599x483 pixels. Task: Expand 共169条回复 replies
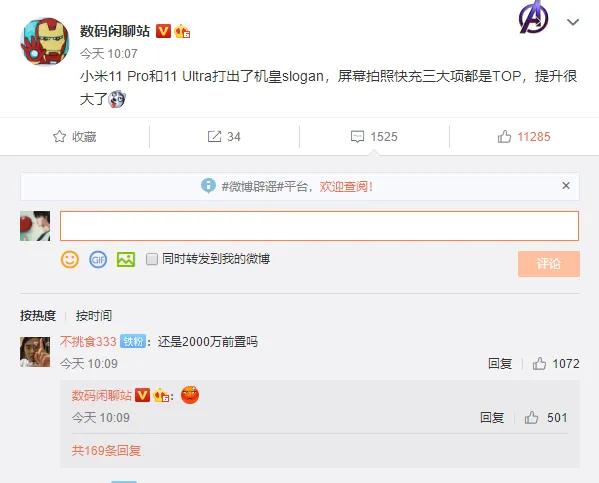pyautogui.click(x=106, y=451)
